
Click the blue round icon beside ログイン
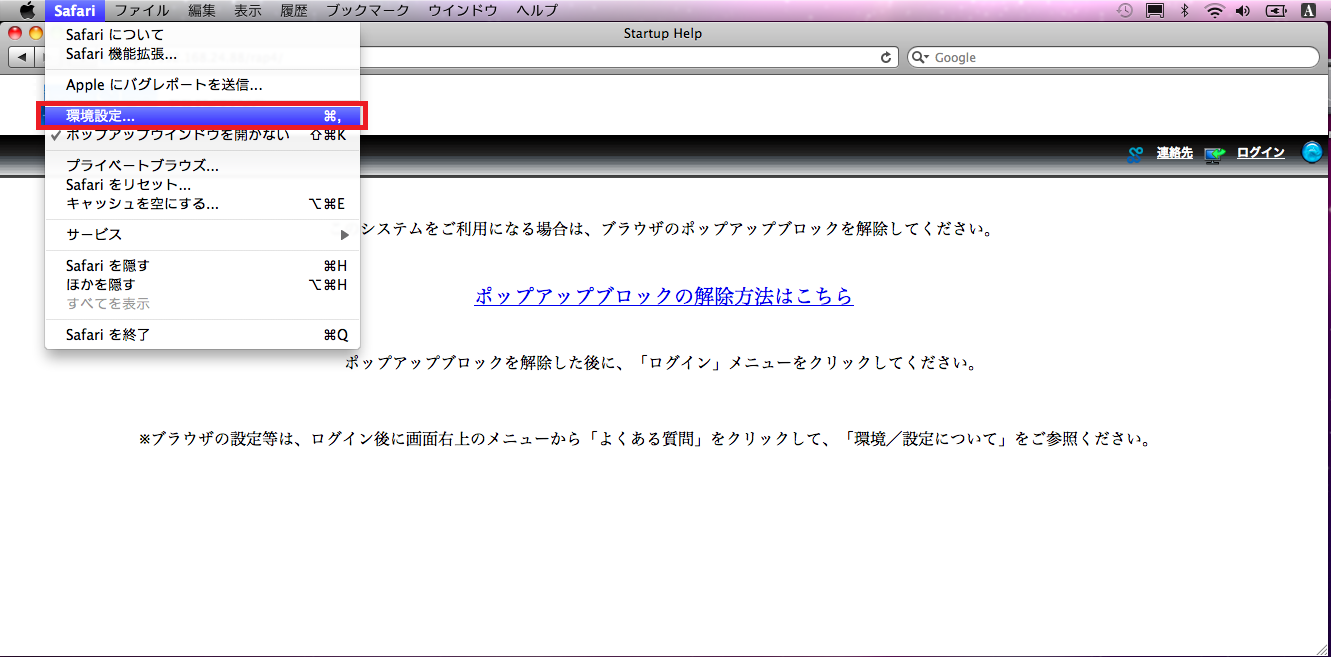click(1312, 152)
